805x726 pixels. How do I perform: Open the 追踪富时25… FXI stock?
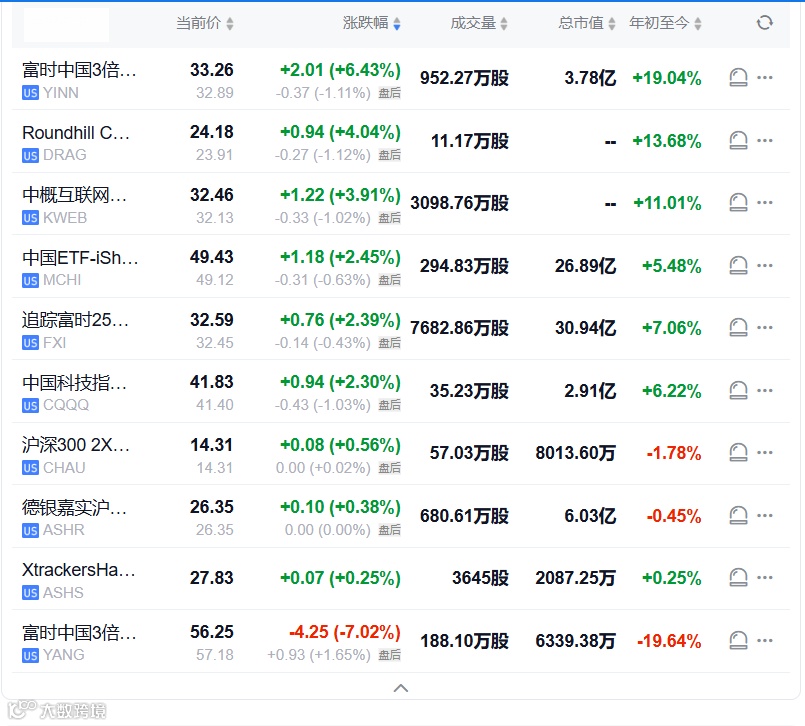tap(75, 331)
